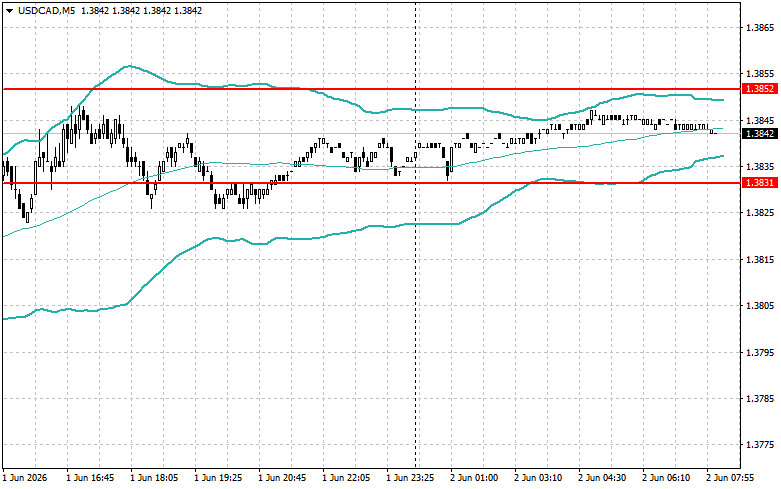The height and width of the screenshot is (489, 781).
Task: Click the 1.3775 price scale value
Action: coord(760,445)
